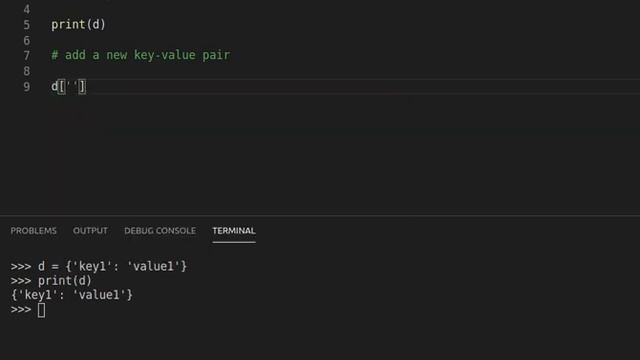Place cursor in d[''] on line 9

(x=69, y=87)
